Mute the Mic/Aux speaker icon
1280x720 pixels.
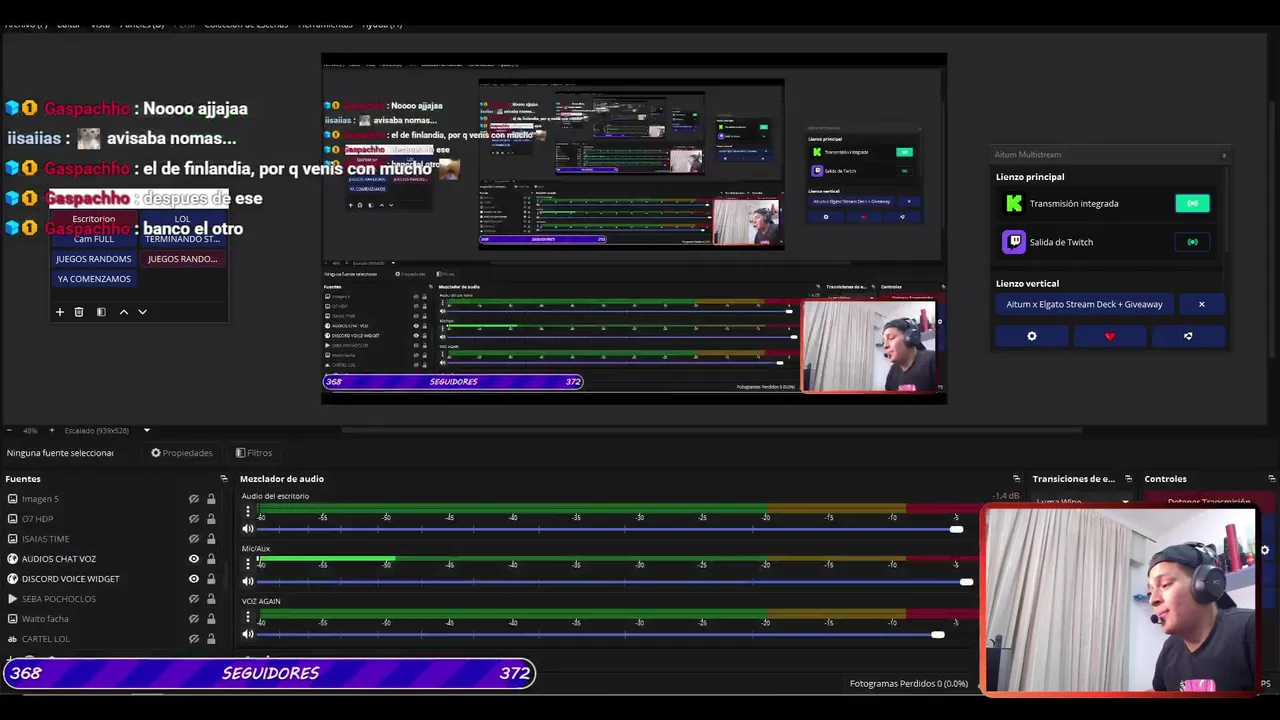click(x=248, y=582)
